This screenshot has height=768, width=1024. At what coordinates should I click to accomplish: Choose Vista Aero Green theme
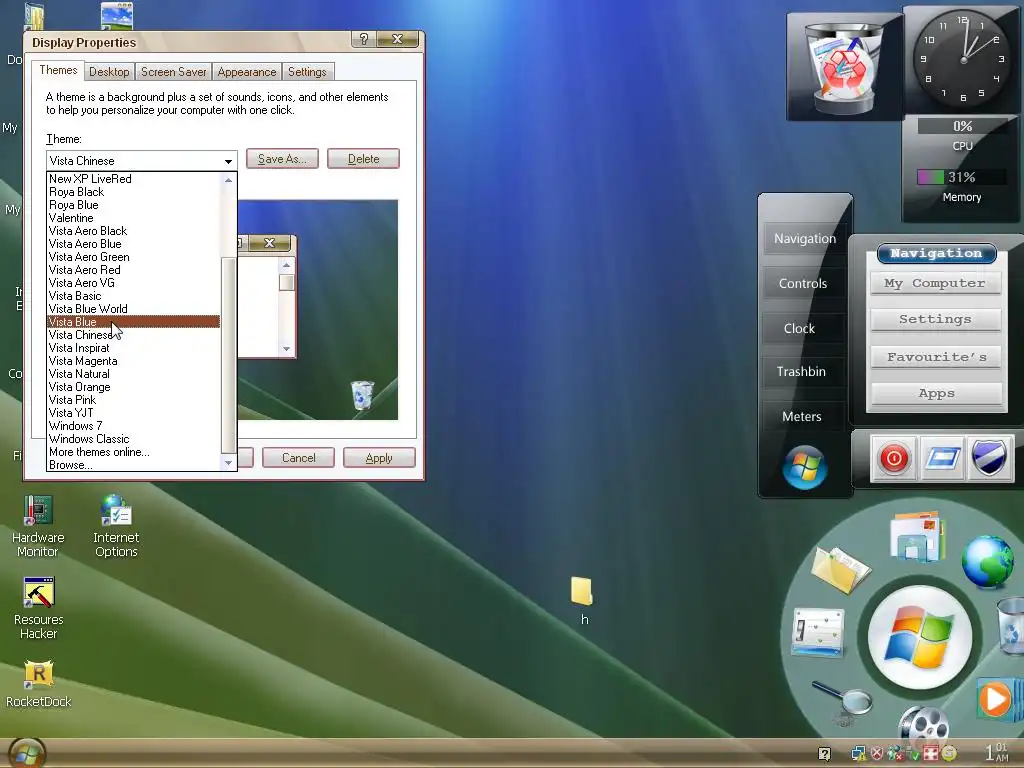coord(134,257)
